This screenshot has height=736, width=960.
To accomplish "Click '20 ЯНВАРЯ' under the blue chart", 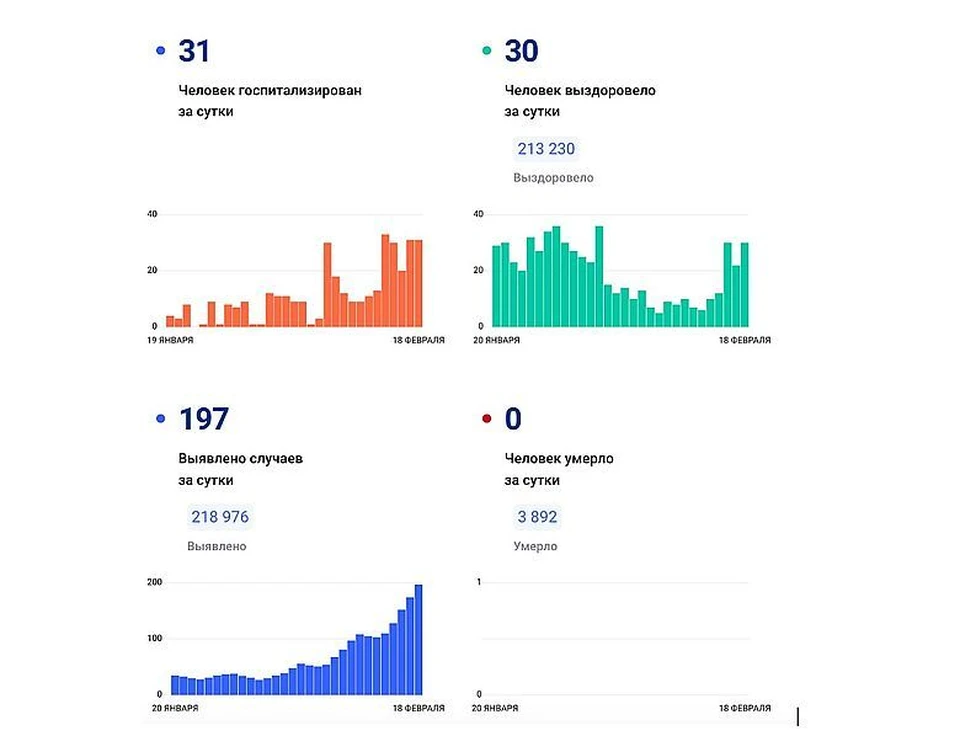I will [x=172, y=708].
